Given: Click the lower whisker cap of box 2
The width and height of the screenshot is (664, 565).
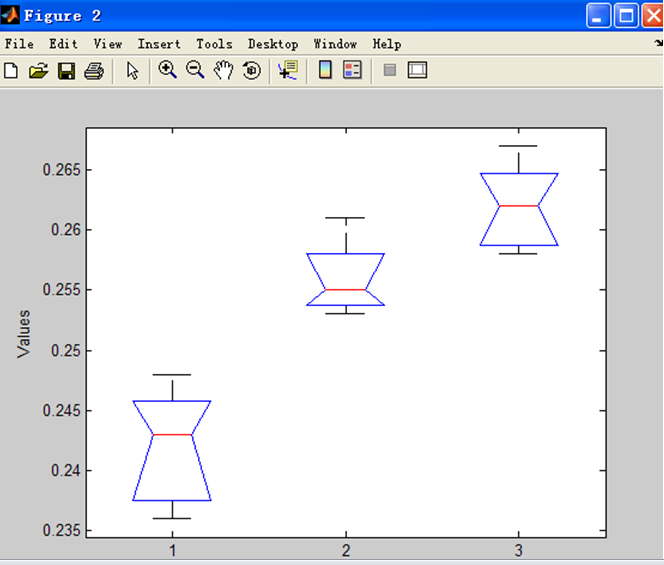Looking at the screenshot, I should click(345, 314).
